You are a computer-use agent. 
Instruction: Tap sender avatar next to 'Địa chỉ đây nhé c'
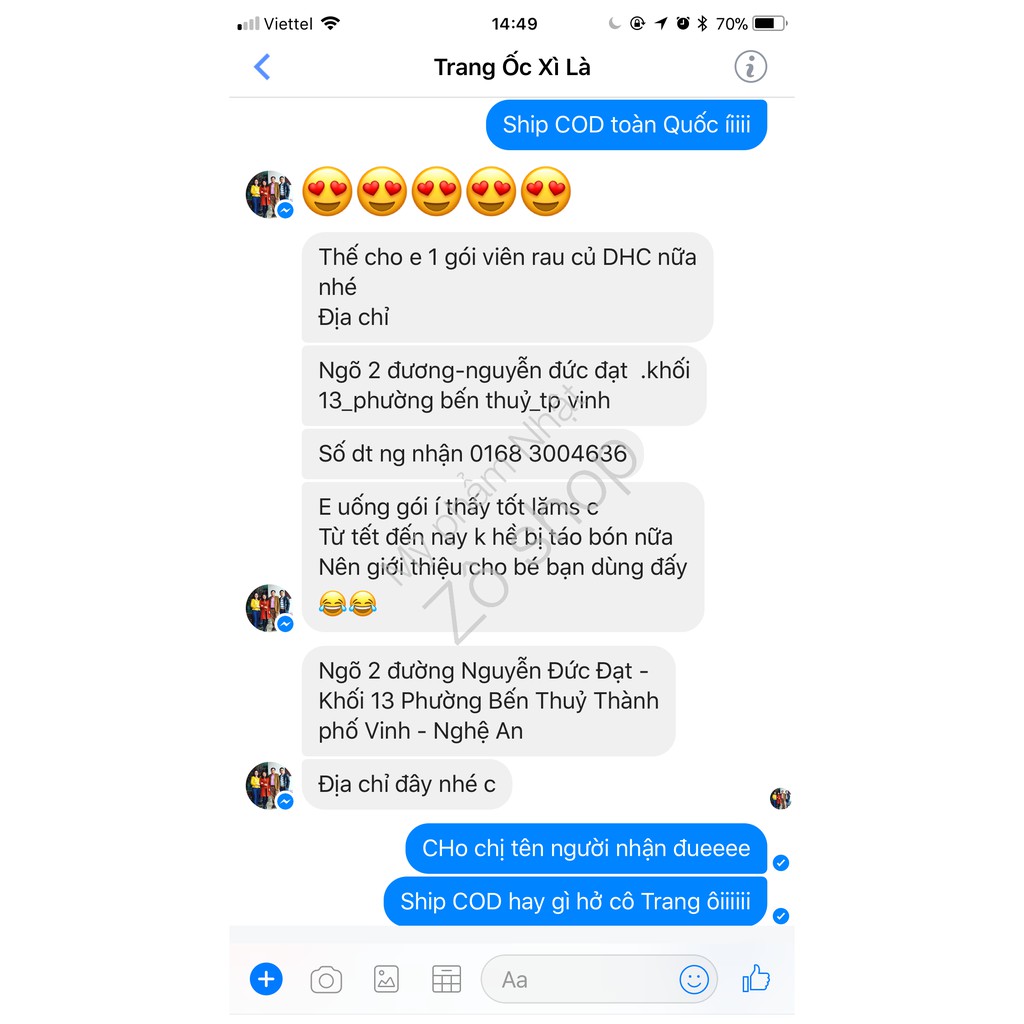pyautogui.click(x=269, y=785)
